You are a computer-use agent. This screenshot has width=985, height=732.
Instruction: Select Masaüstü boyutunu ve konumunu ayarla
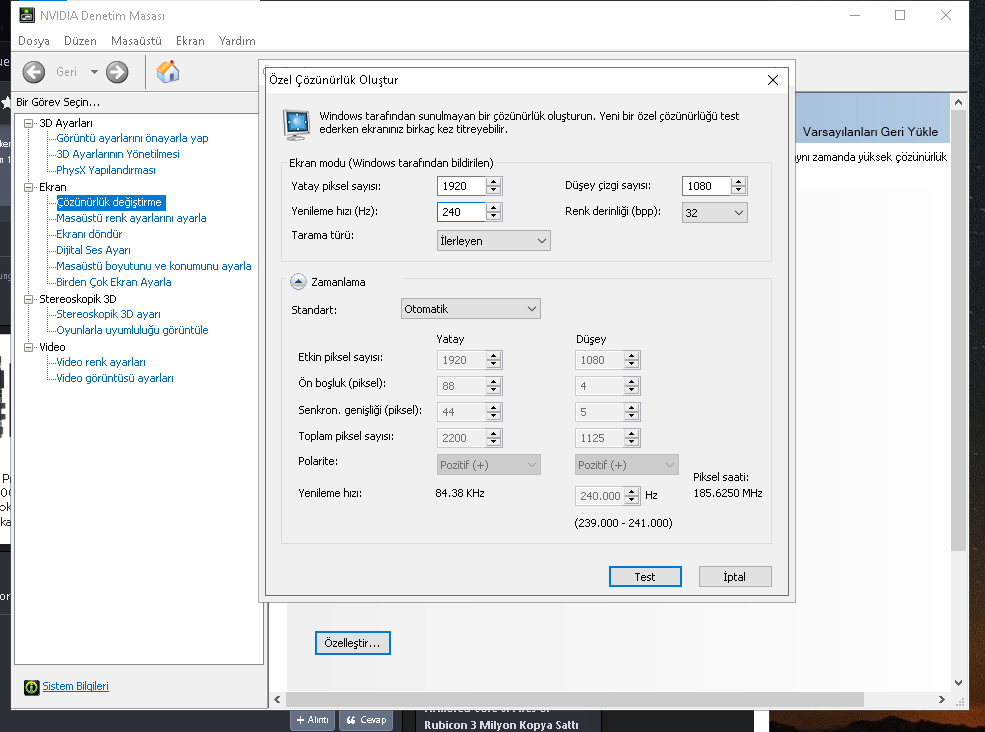click(x=153, y=266)
